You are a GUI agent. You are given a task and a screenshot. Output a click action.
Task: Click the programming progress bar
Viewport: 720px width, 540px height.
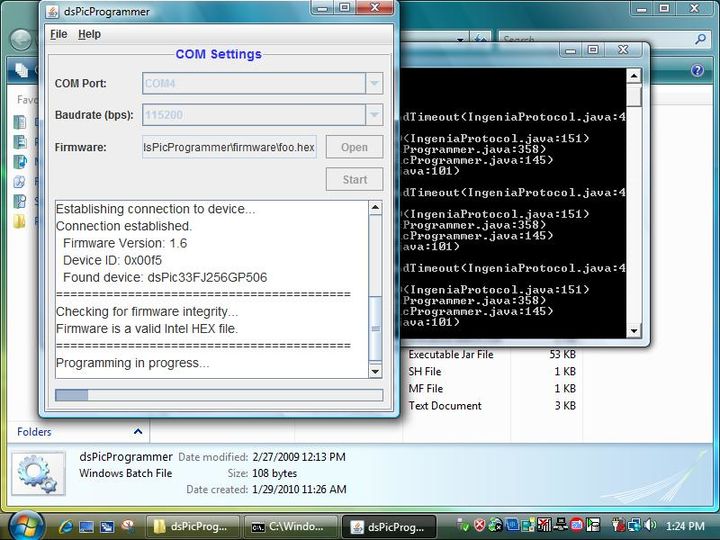tap(218, 395)
